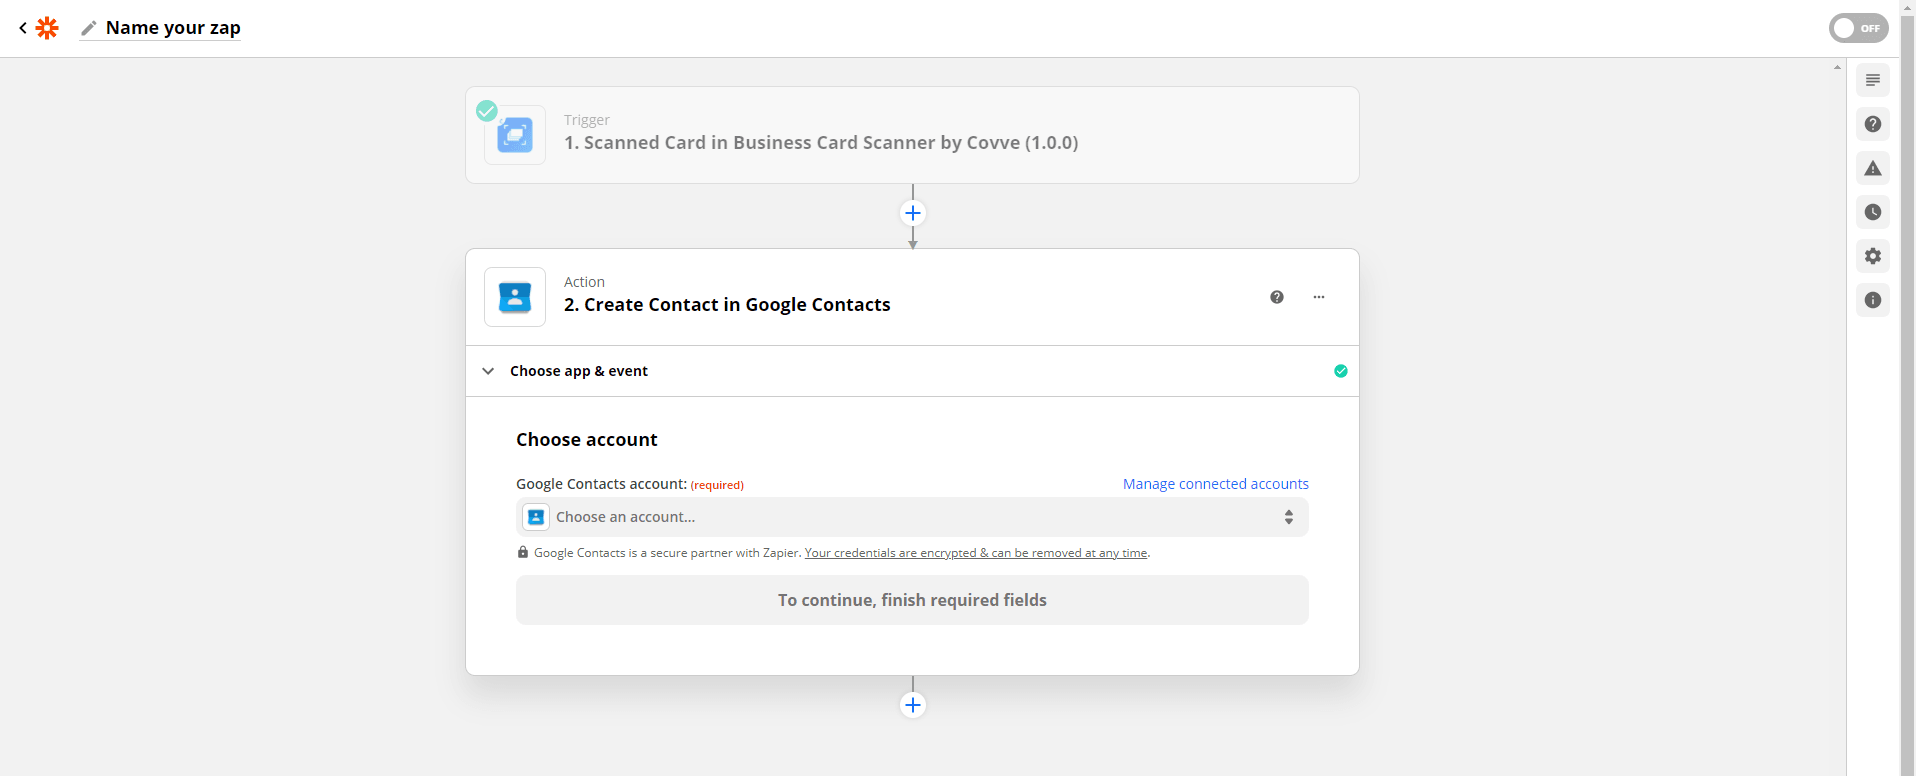This screenshot has height=776, width=1916.
Task: Click the back arrow beside Zapier logo
Action: pyautogui.click(x=23, y=28)
